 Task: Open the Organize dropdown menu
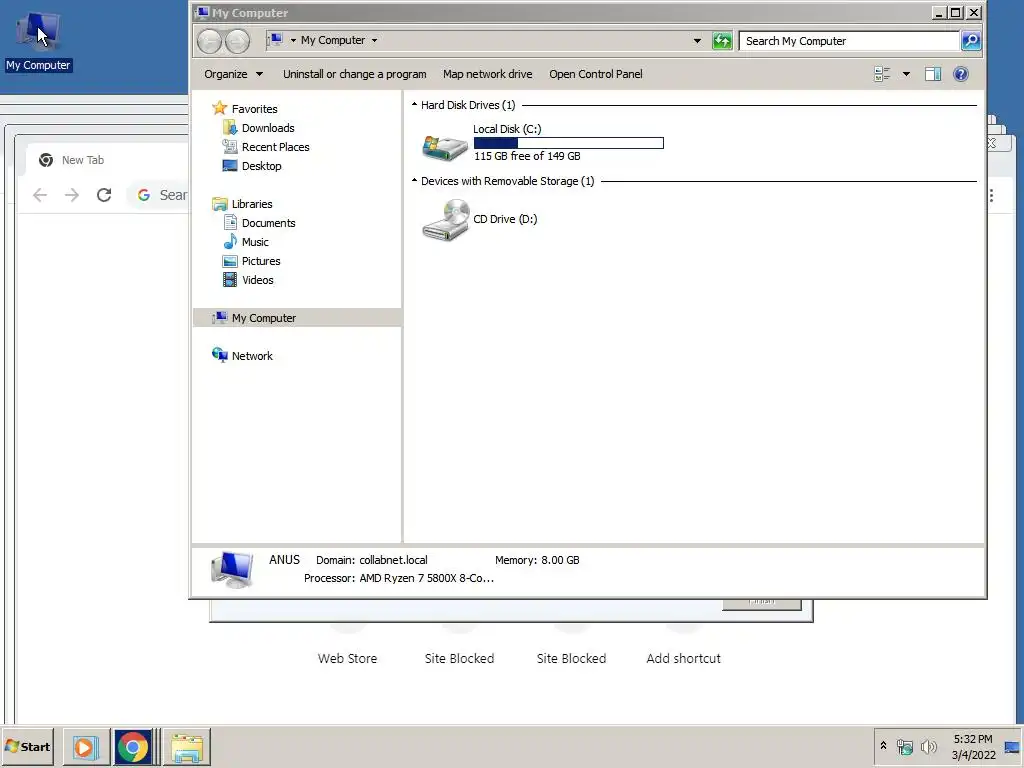coord(233,74)
